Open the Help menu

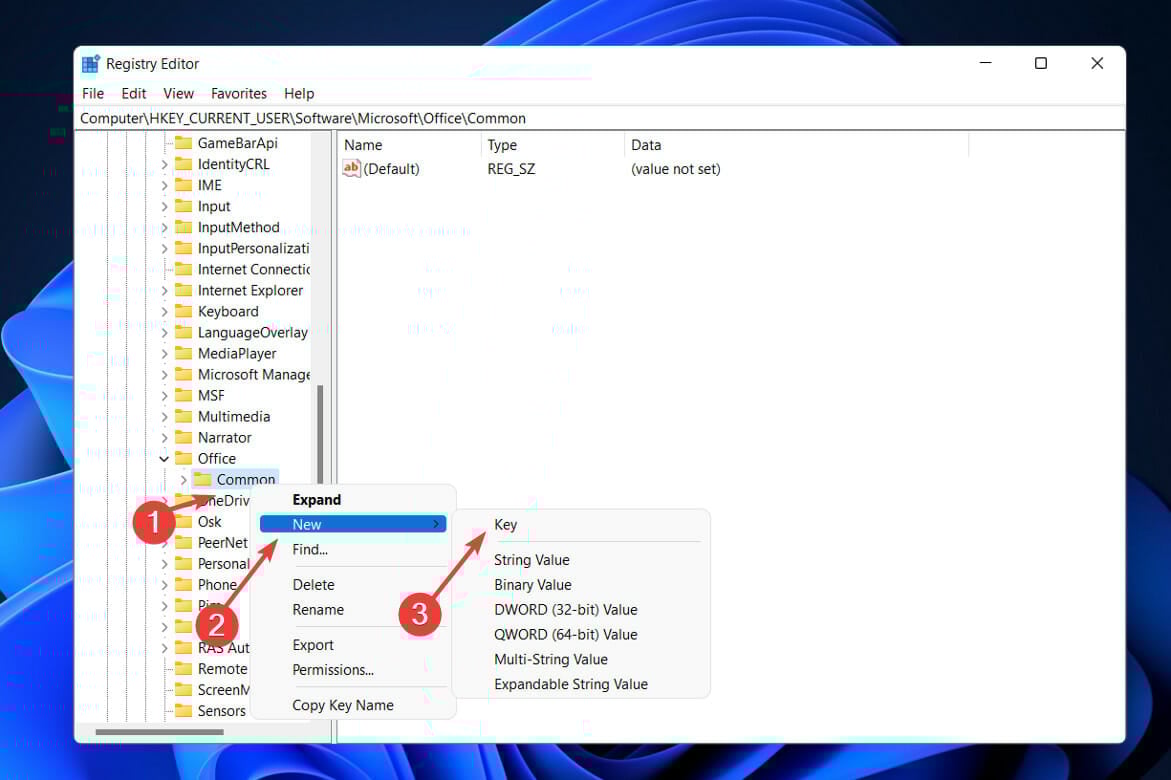pos(299,93)
